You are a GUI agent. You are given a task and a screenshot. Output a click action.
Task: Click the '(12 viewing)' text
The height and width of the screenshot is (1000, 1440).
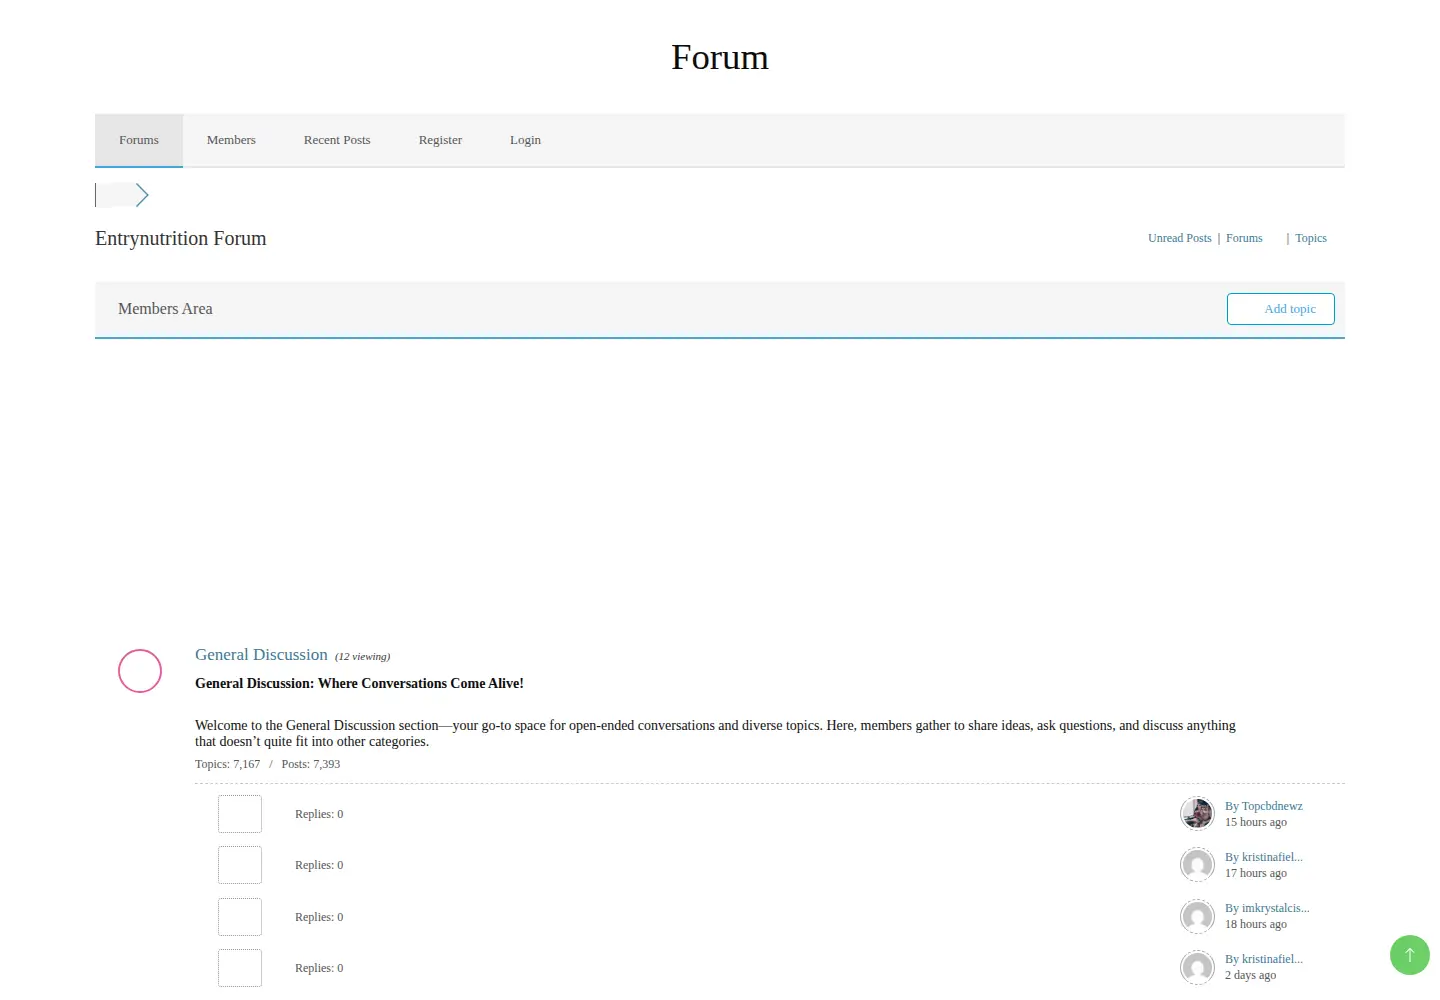(x=362, y=657)
